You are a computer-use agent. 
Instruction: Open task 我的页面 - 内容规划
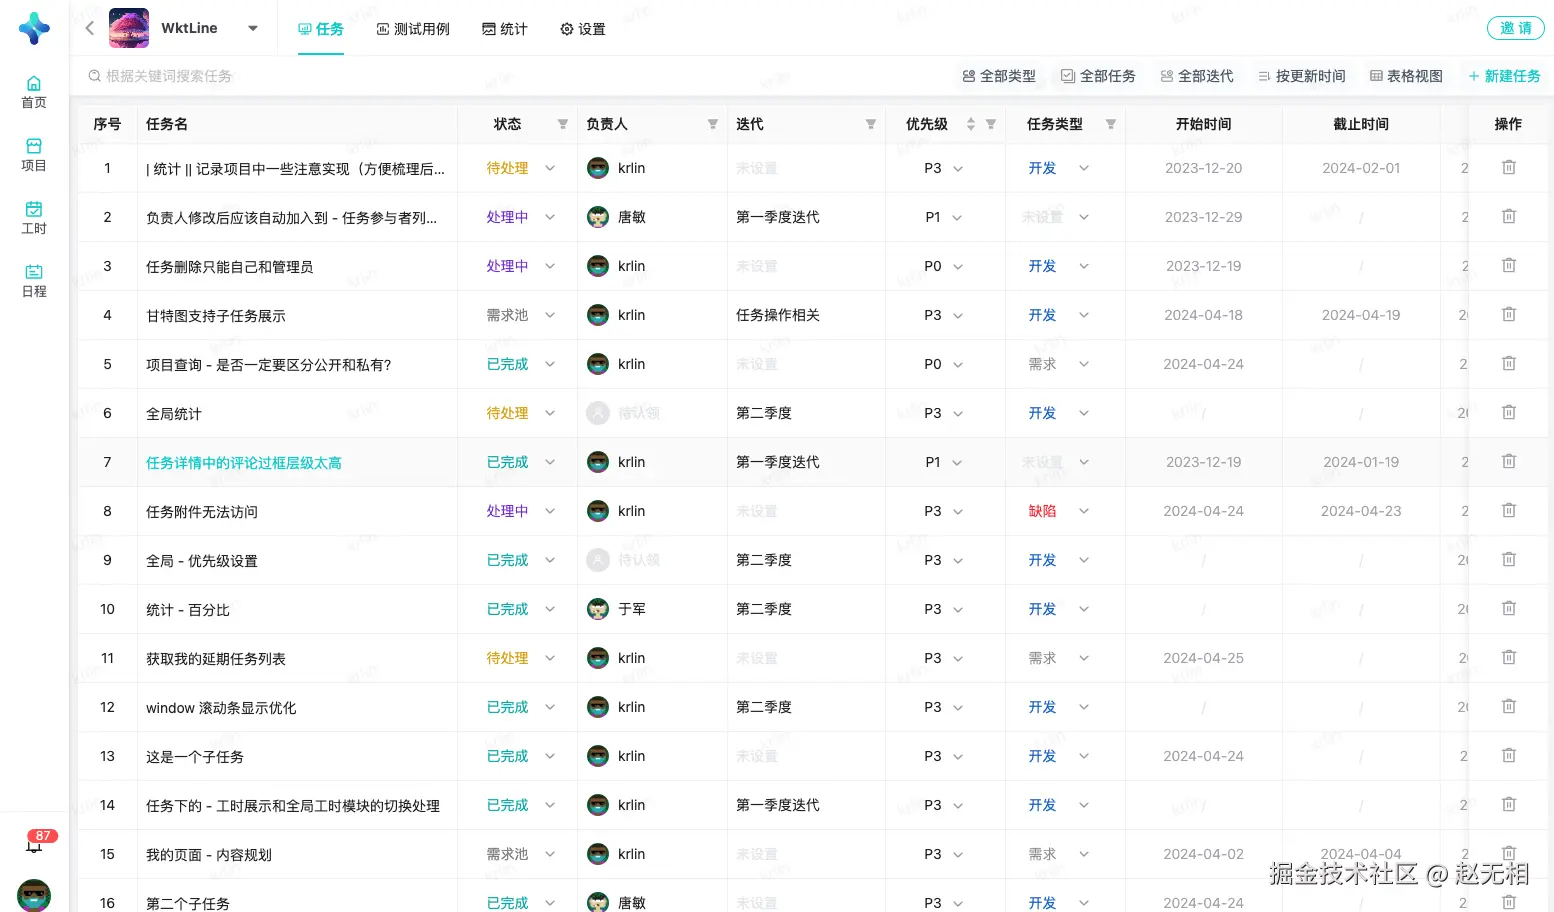pyautogui.click(x=209, y=855)
